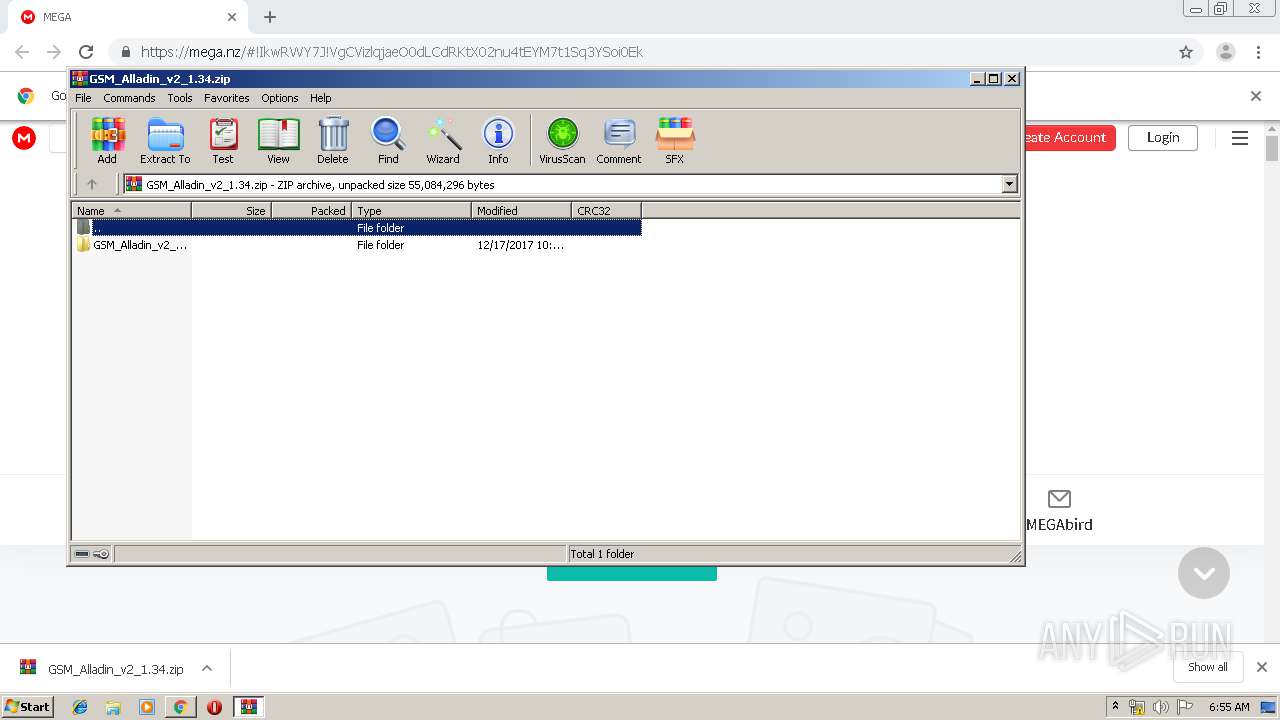Add an archive Comment
This screenshot has width=1280, height=720.
coord(619,140)
